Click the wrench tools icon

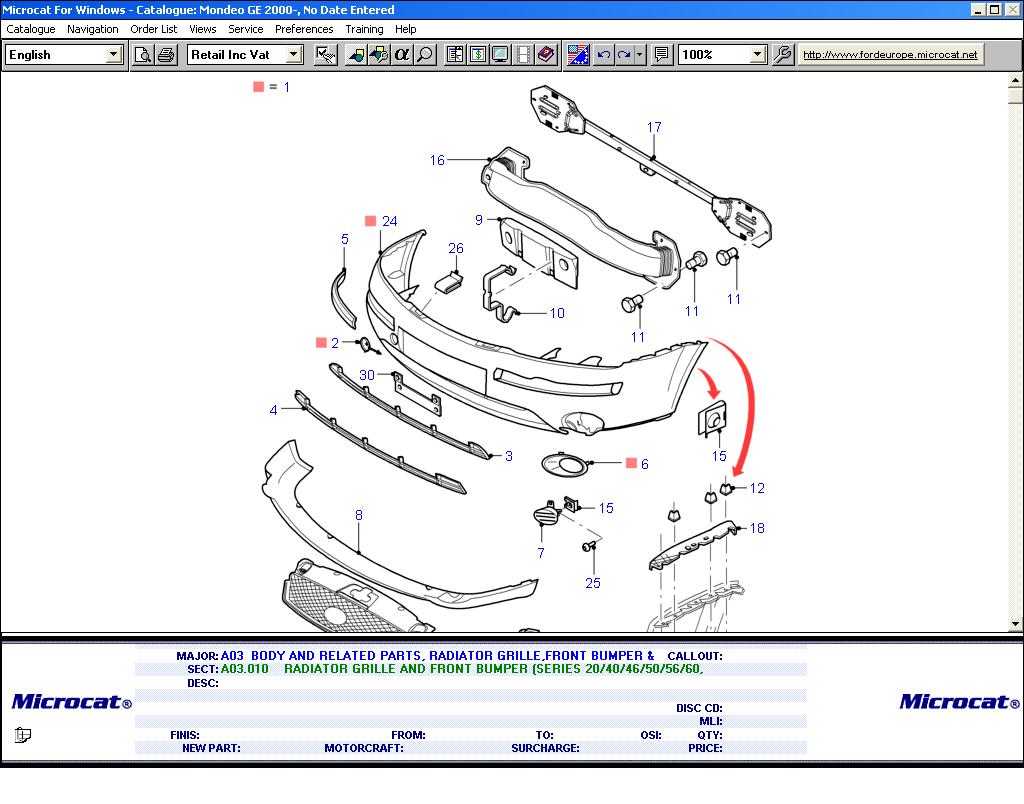click(783, 55)
